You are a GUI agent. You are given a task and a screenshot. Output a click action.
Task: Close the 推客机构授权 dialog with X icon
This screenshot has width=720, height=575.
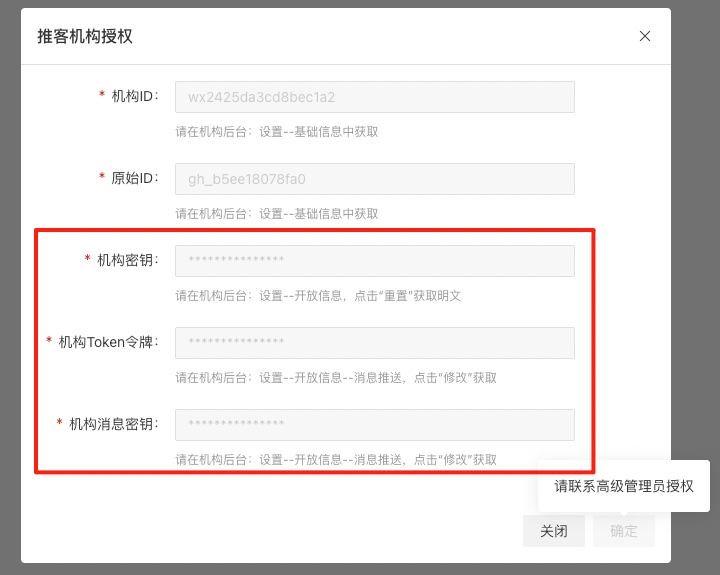645,36
